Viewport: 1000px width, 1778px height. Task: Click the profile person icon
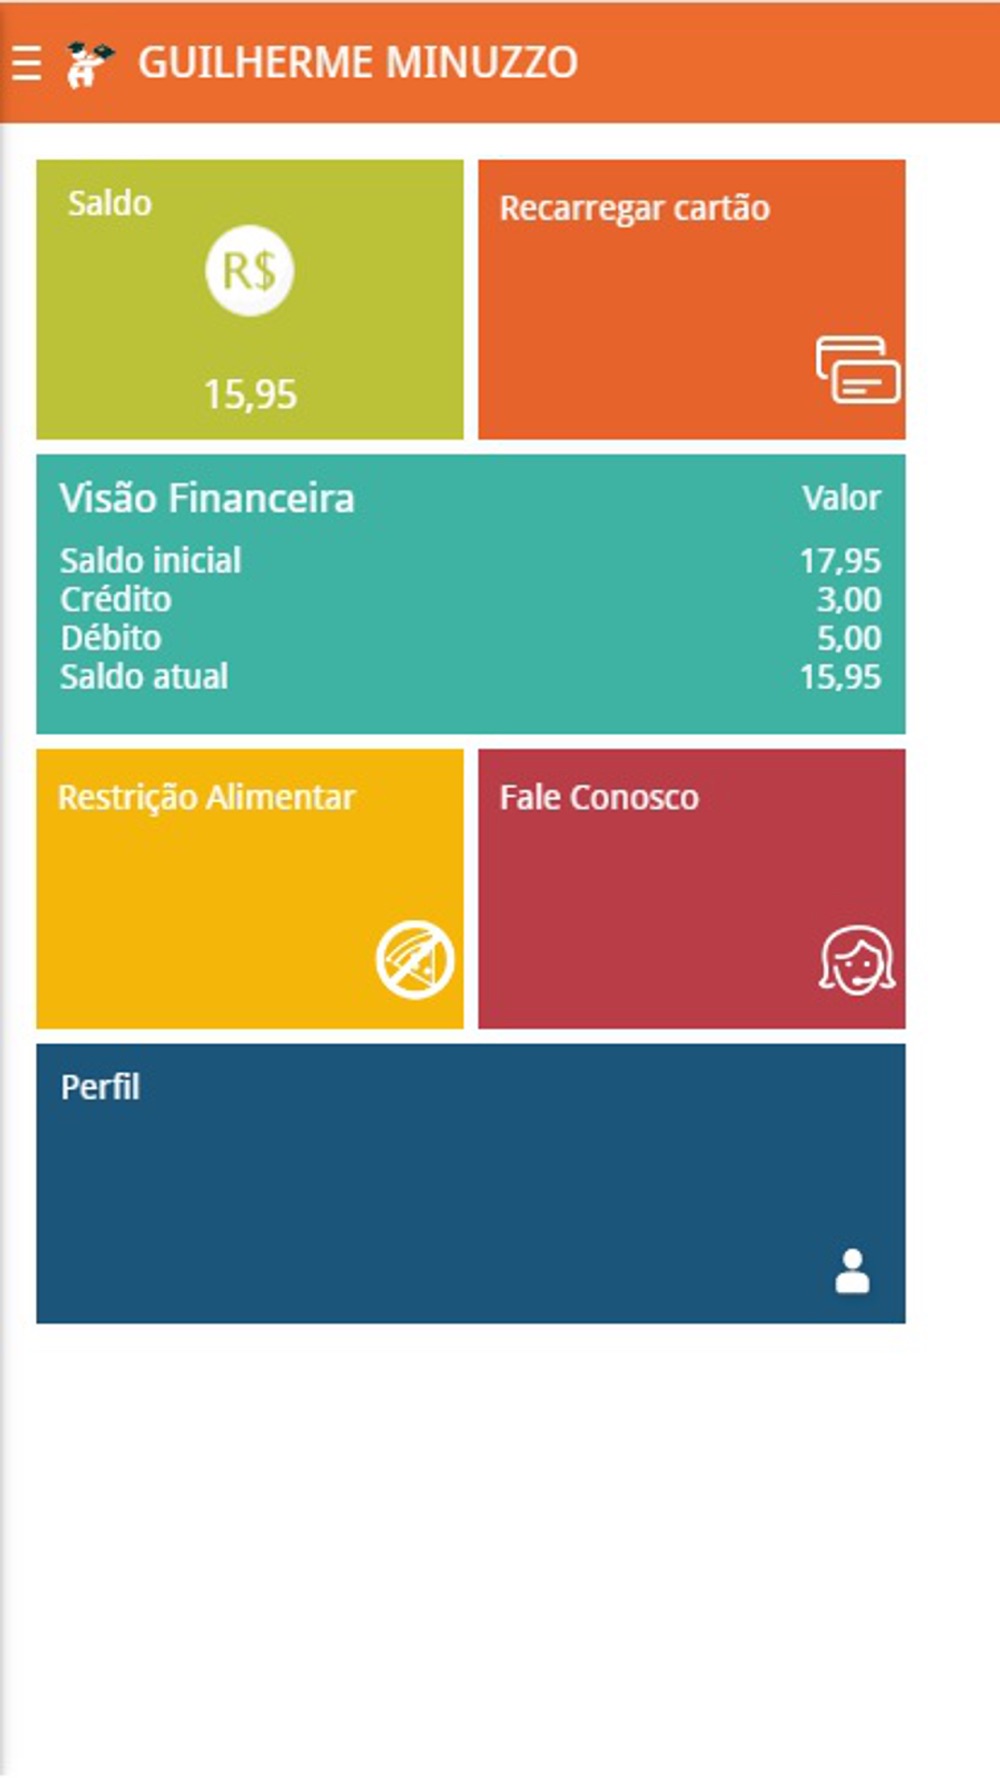click(852, 1271)
